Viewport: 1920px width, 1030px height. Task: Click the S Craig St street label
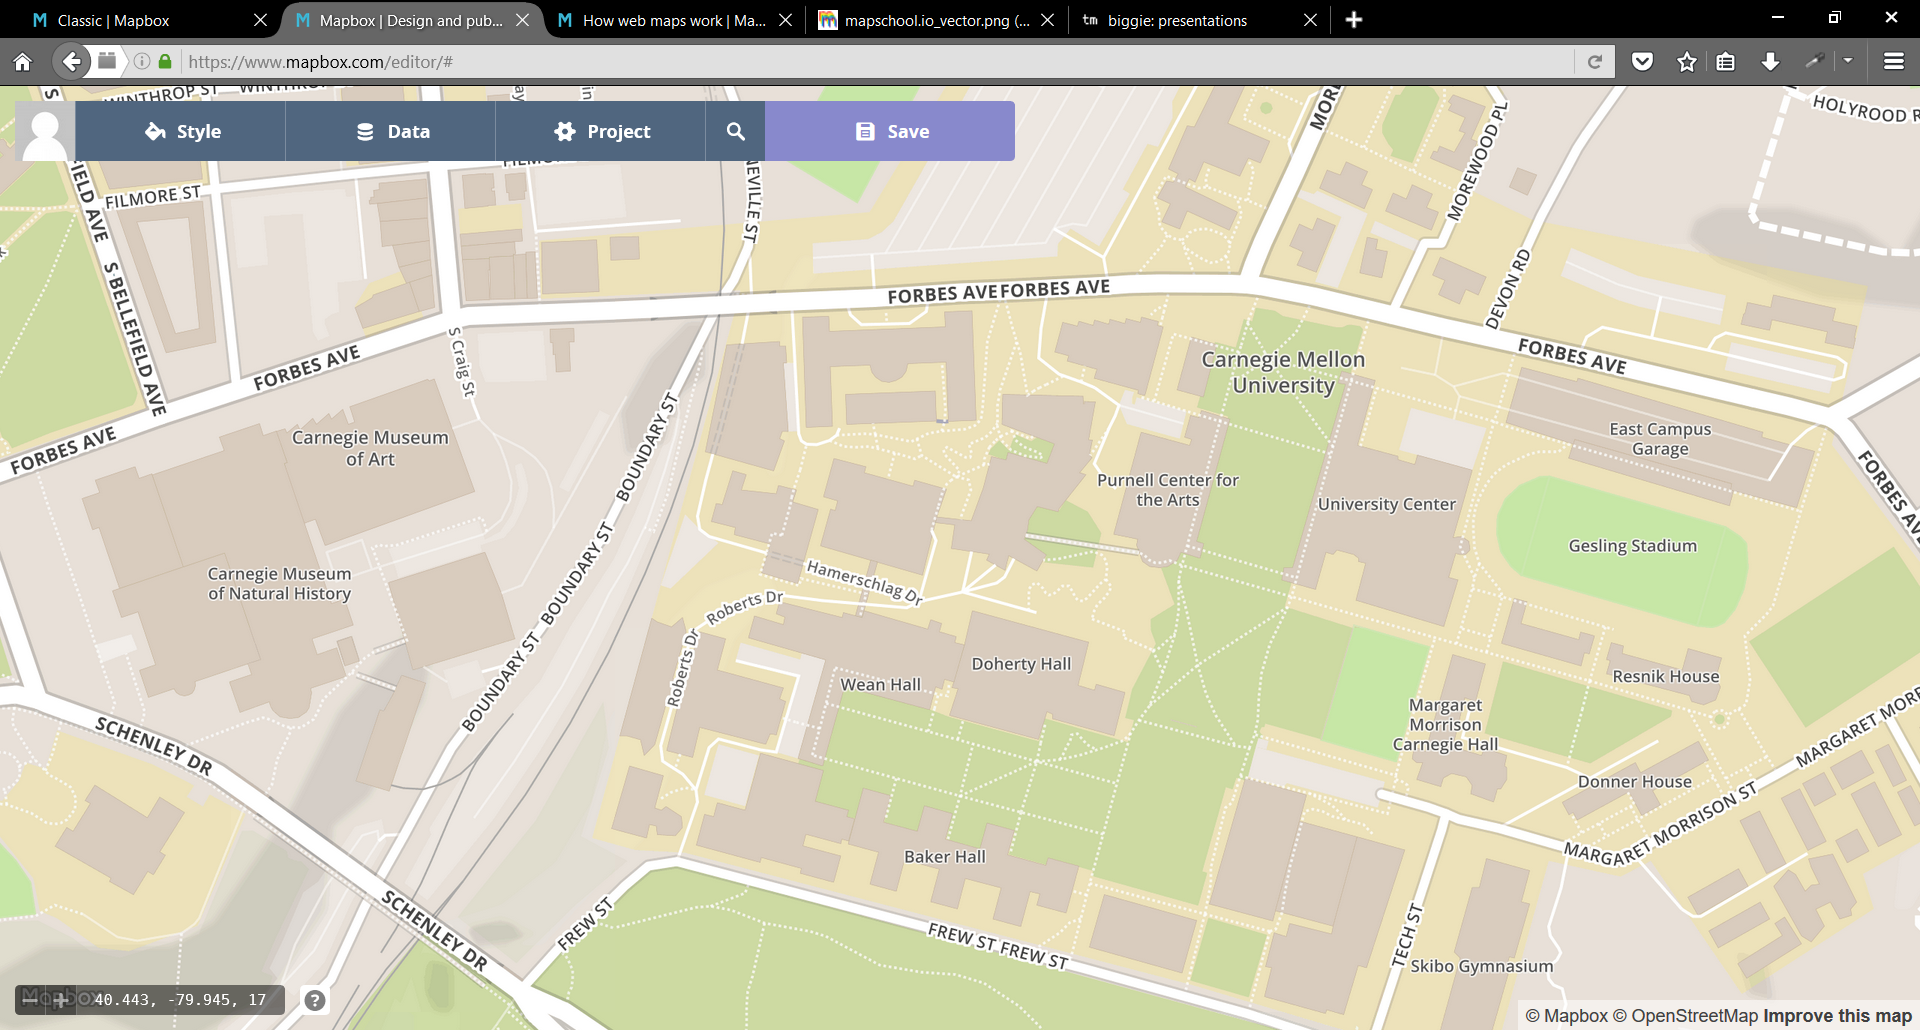coord(461,362)
